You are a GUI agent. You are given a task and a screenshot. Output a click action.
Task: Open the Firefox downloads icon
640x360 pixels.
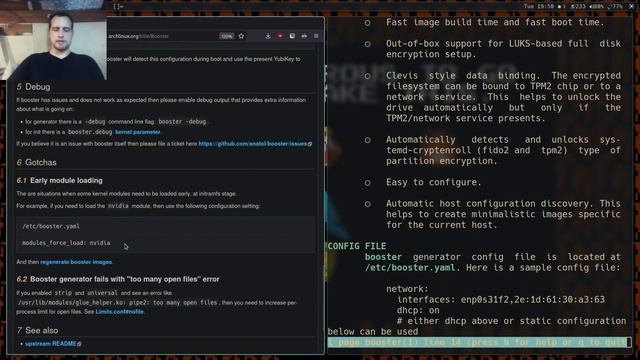268,36
